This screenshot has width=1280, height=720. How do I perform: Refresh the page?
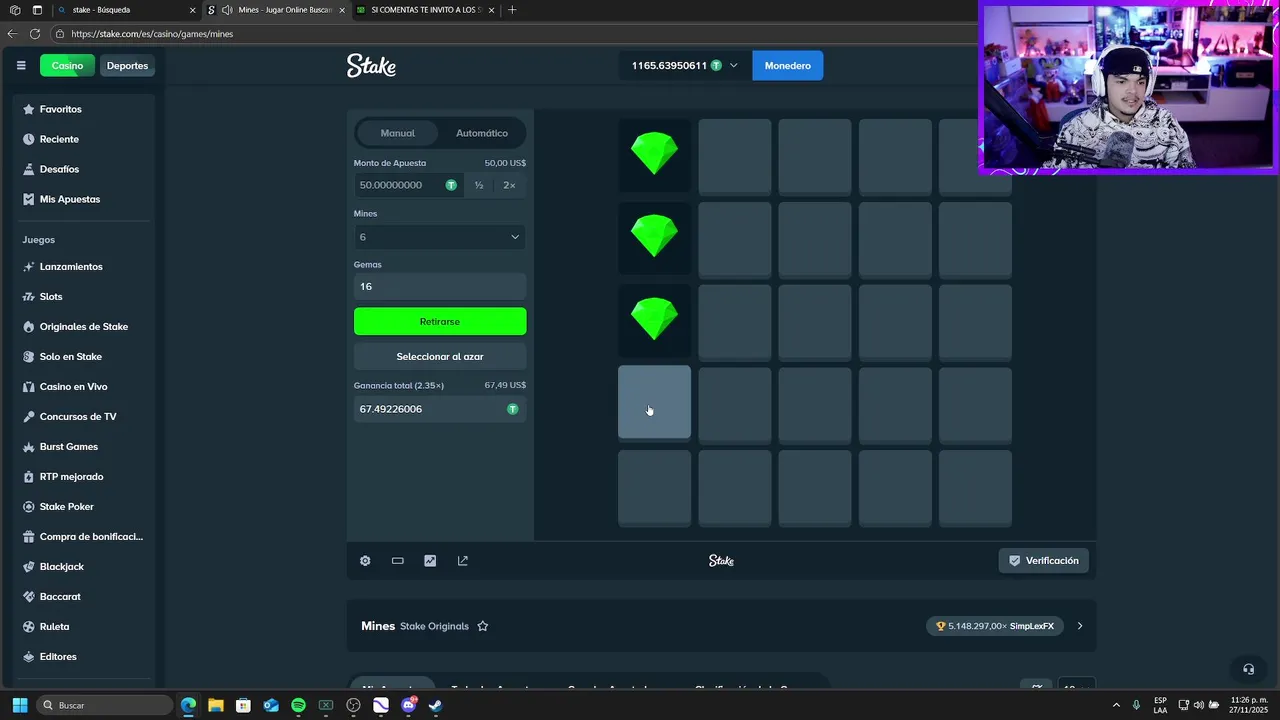pyautogui.click(x=35, y=34)
